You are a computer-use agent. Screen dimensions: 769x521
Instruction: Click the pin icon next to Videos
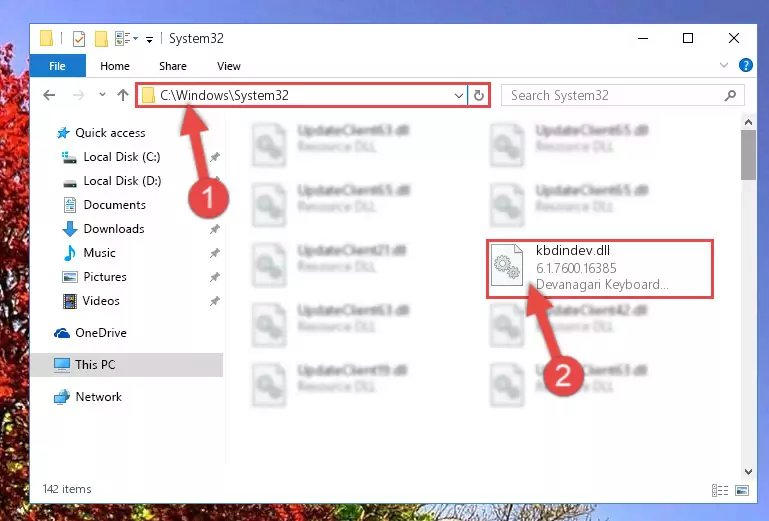215,301
